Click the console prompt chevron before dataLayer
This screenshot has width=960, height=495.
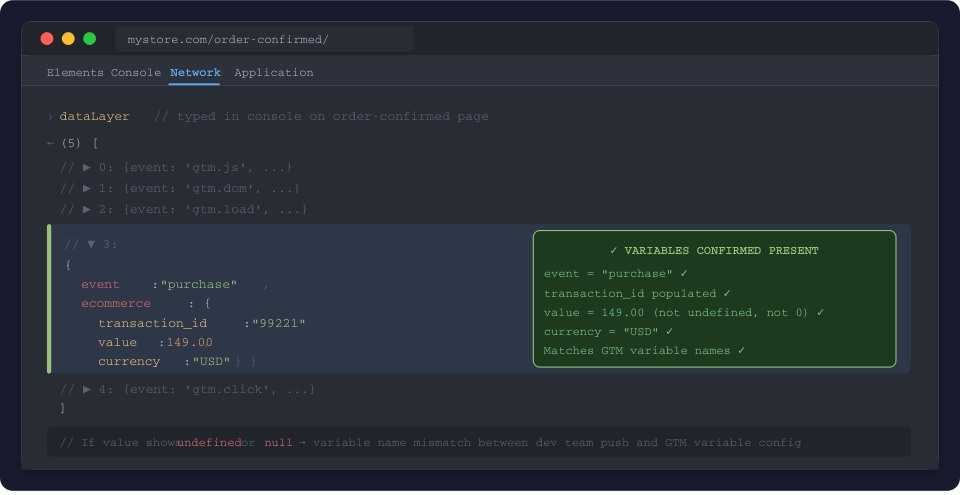[x=50, y=117]
